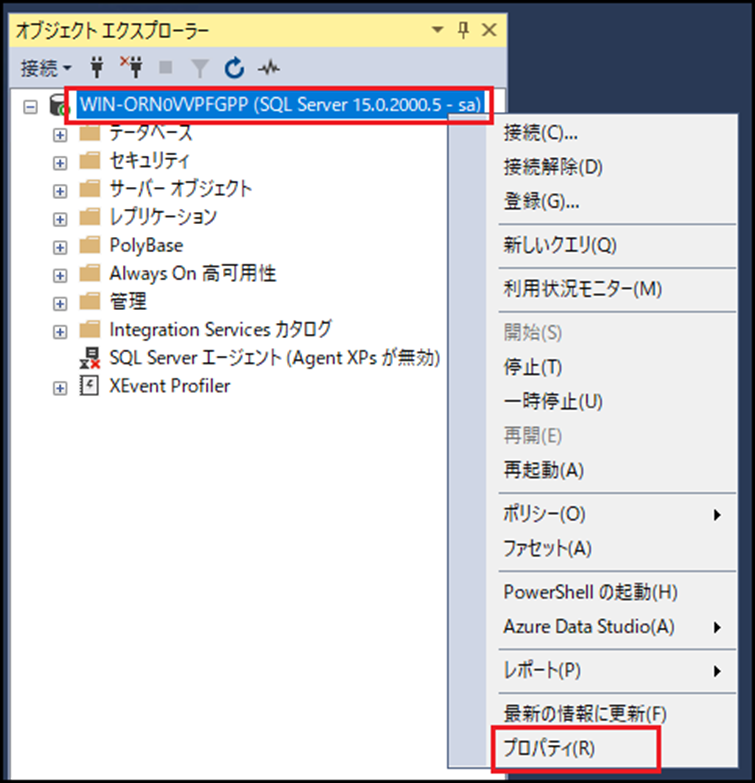Select the Always On 高可用性 tree label
Image resolution: width=755 pixels, height=783 pixels.
(x=192, y=273)
